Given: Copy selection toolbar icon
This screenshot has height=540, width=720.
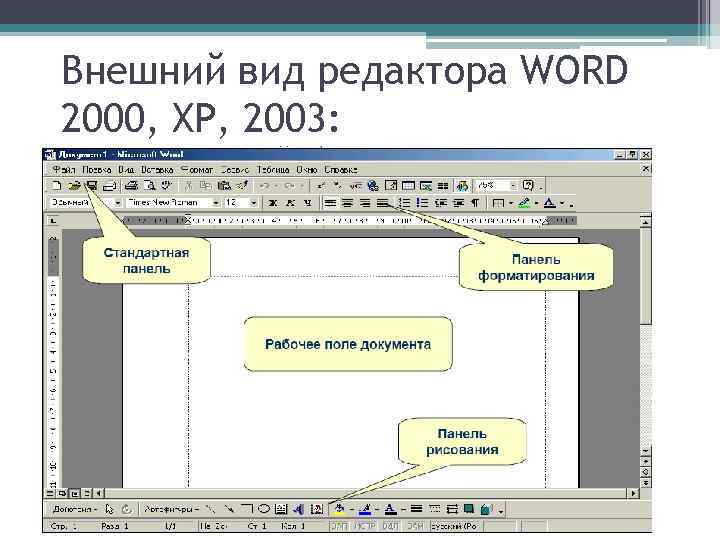Looking at the screenshot, I should click(x=206, y=186).
